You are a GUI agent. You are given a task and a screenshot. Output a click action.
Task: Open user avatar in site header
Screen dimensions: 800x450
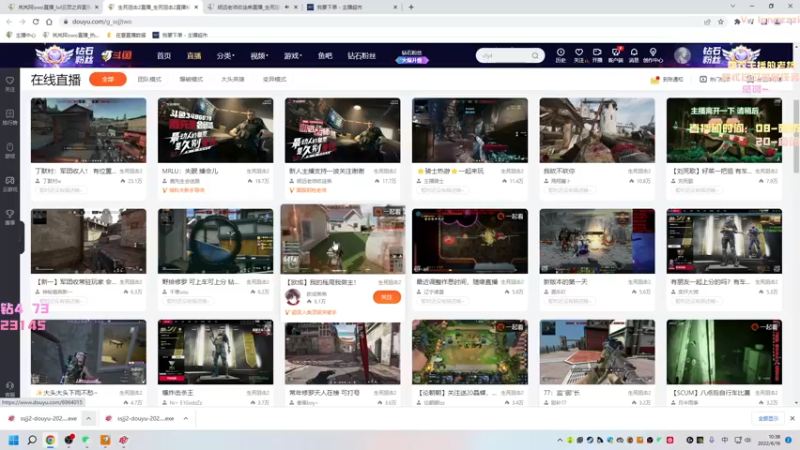[x=682, y=55]
